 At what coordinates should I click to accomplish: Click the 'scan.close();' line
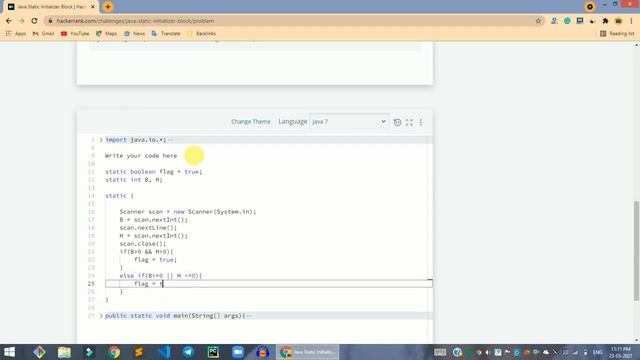(x=142, y=244)
